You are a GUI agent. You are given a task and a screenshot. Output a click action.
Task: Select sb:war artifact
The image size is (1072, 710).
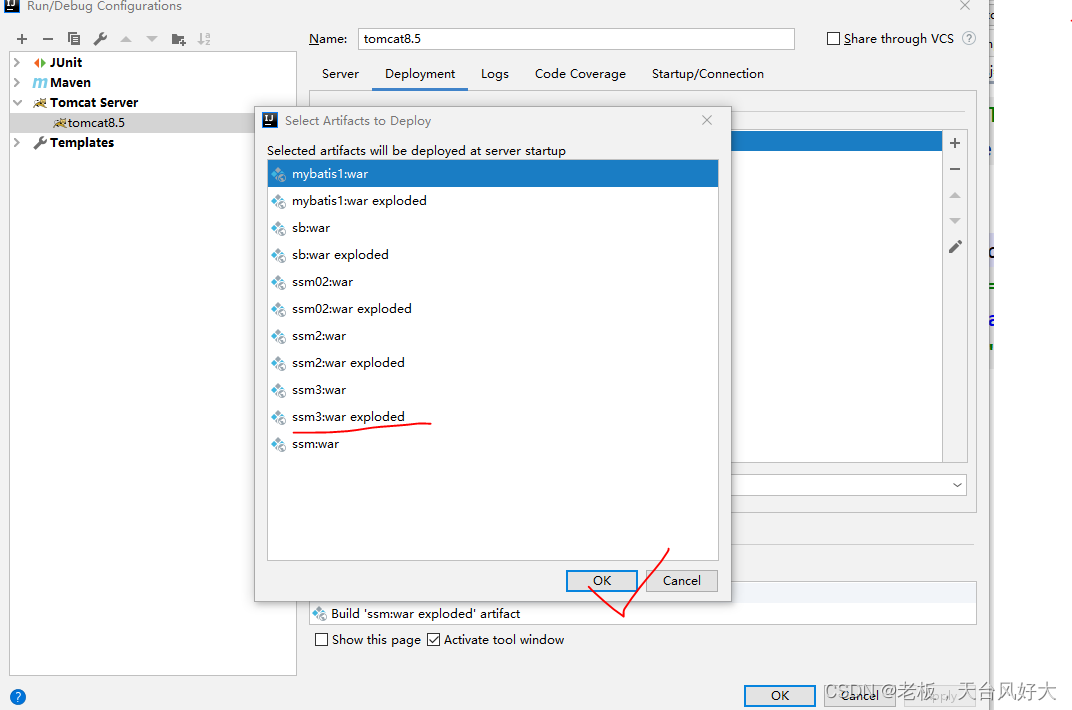[493, 228]
